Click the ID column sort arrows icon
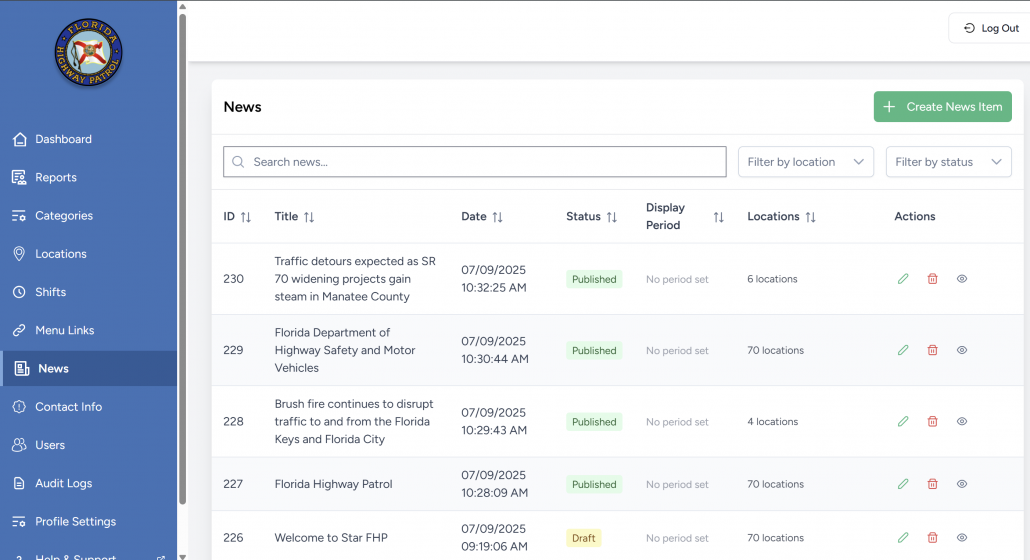 [246, 217]
